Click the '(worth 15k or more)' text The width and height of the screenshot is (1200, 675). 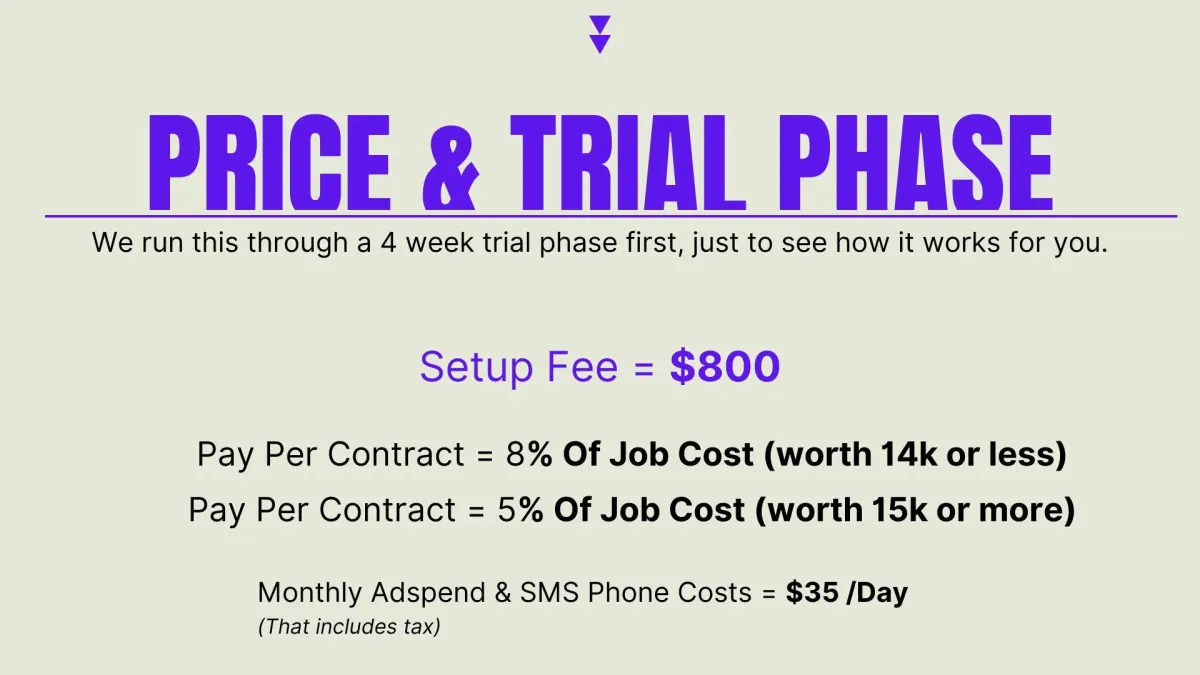coord(915,510)
